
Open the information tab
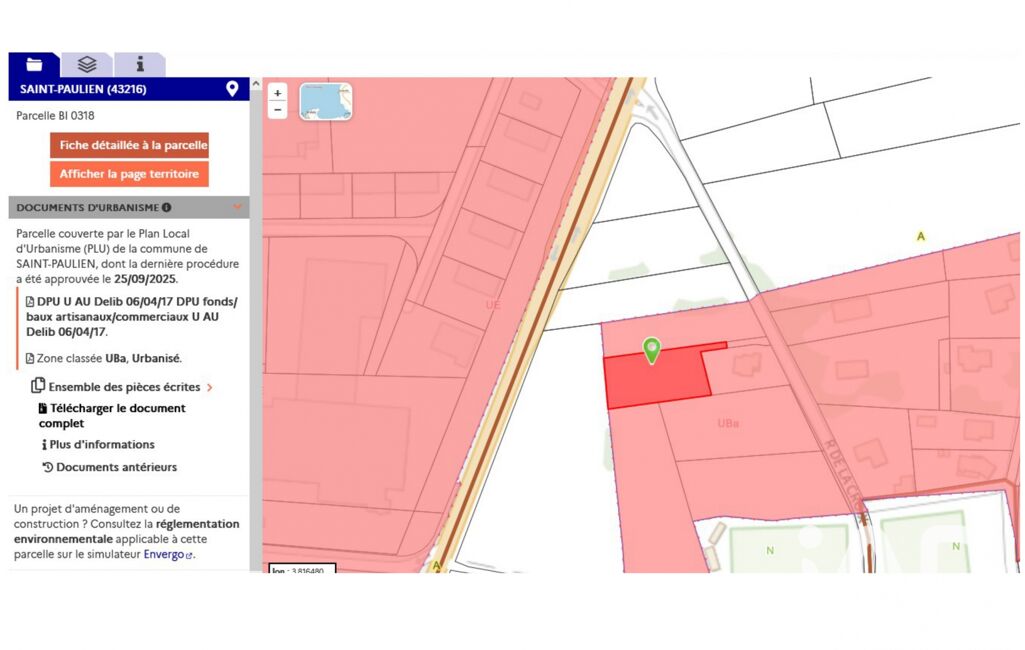[x=139, y=64]
